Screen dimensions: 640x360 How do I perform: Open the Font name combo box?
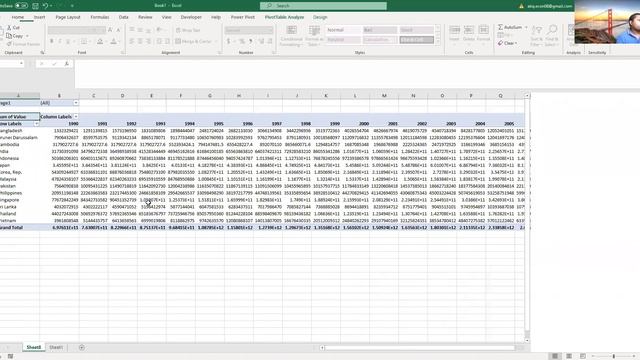click(71, 30)
